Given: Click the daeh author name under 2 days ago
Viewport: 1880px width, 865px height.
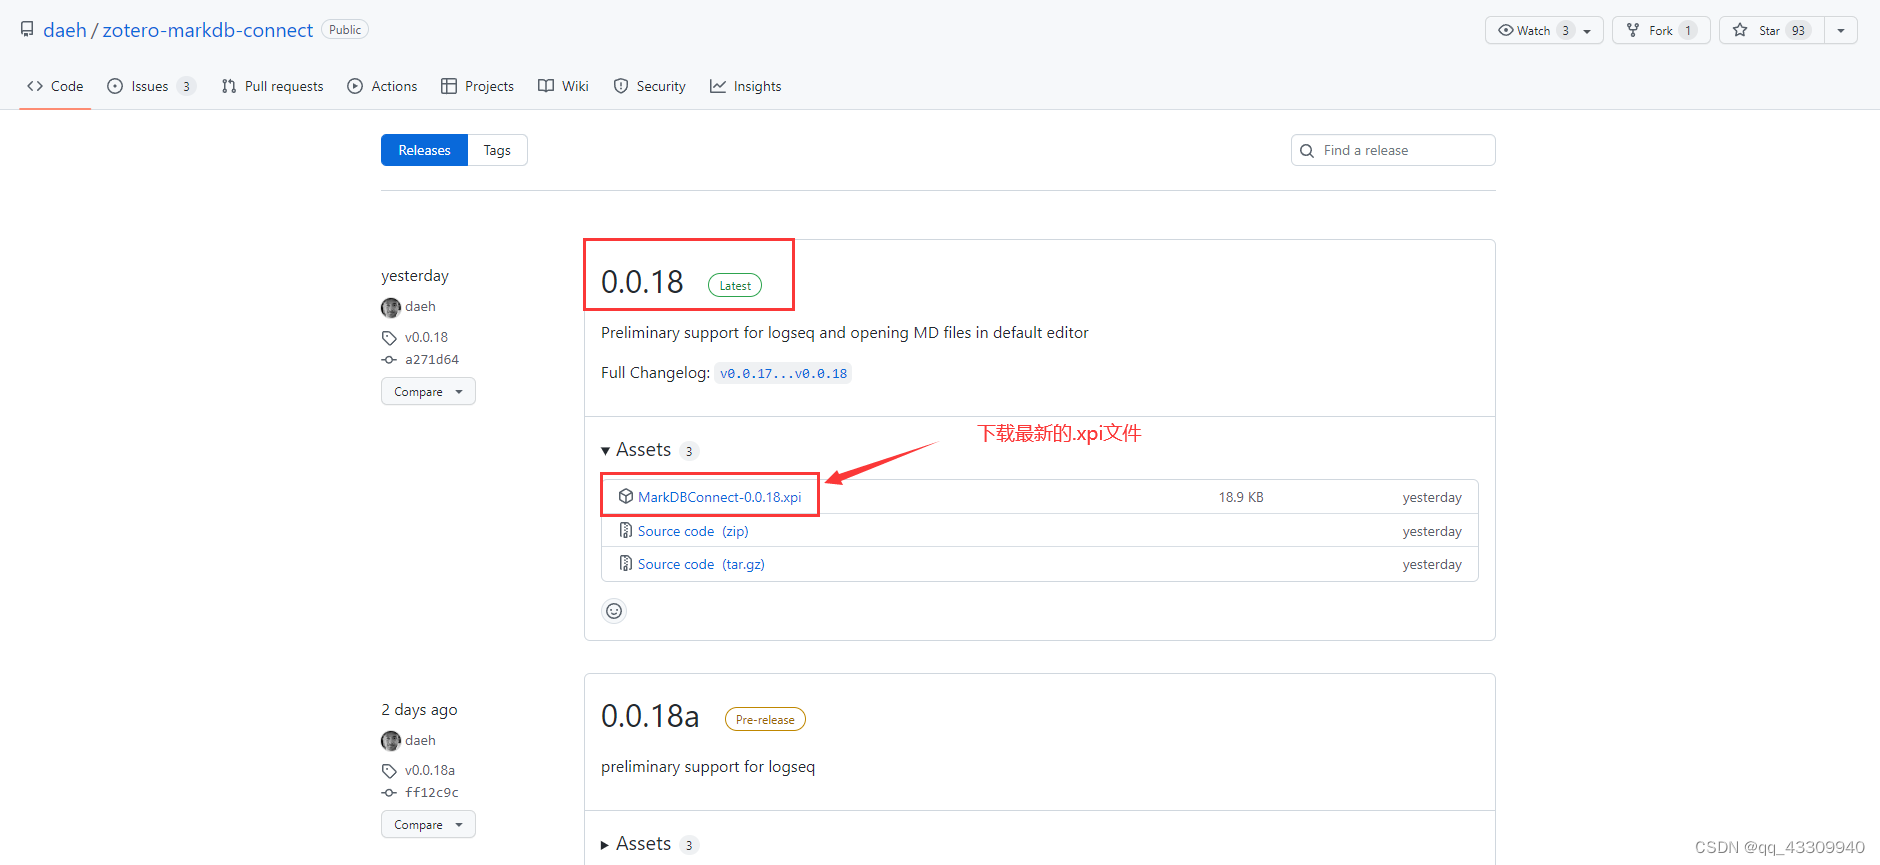Looking at the screenshot, I should 420,740.
